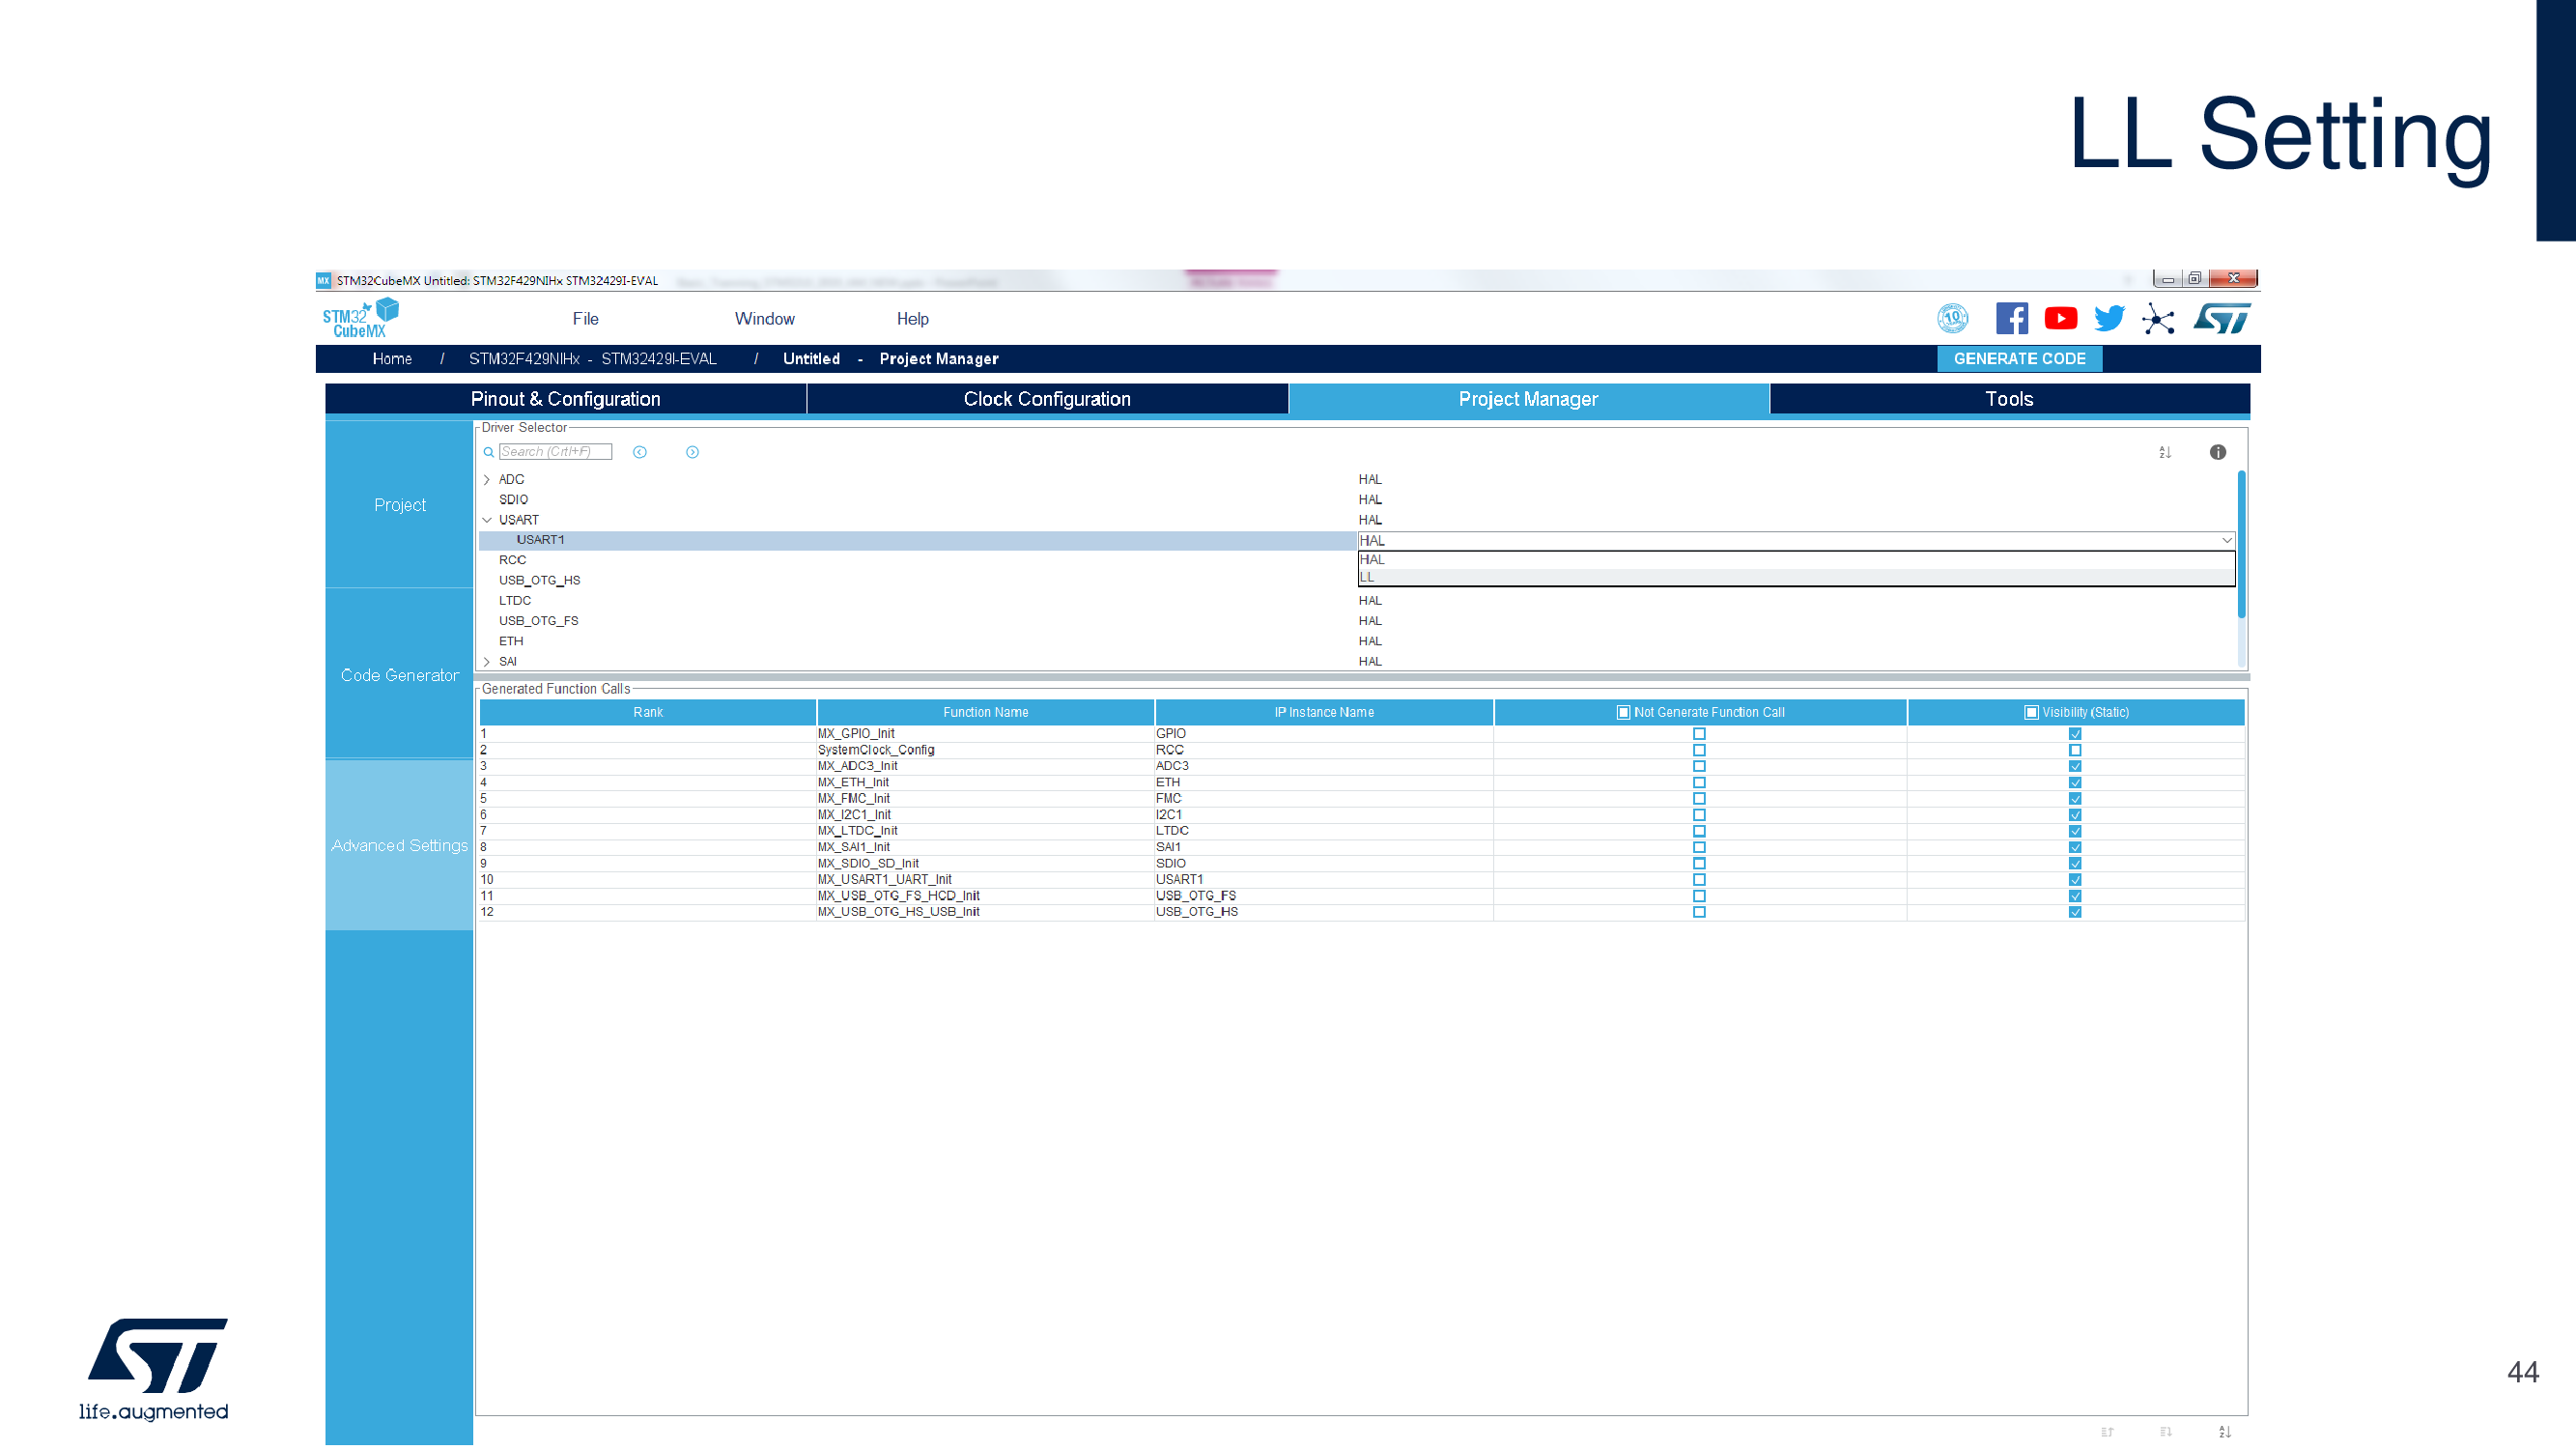
Task: Switch to the Clock Configuration tab
Action: pos(1047,399)
